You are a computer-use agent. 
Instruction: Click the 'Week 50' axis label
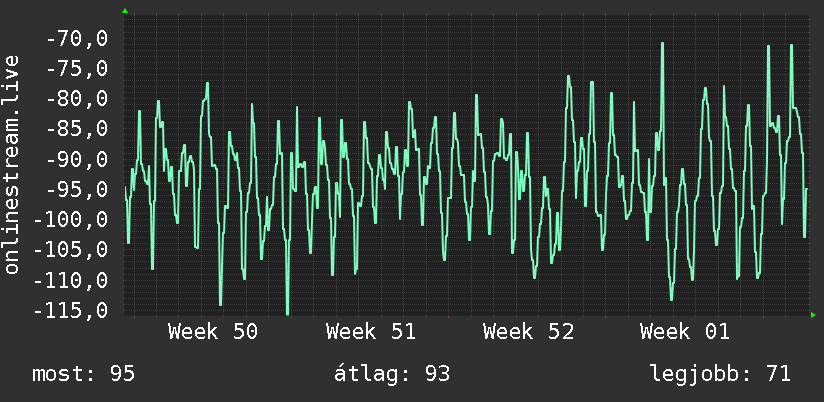[x=213, y=332]
